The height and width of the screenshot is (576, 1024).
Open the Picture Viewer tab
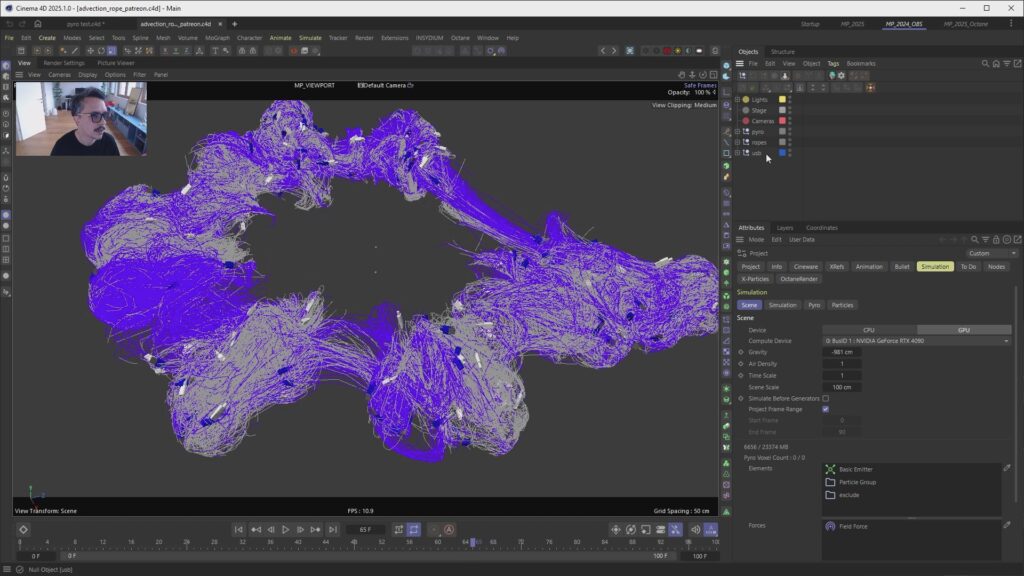pyautogui.click(x=116, y=63)
